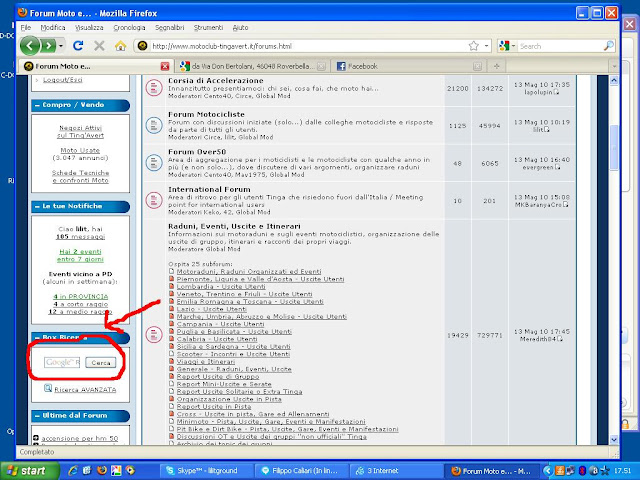
Task: Open back/forward history dropdown arrow
Action: (x=61, y=46)
